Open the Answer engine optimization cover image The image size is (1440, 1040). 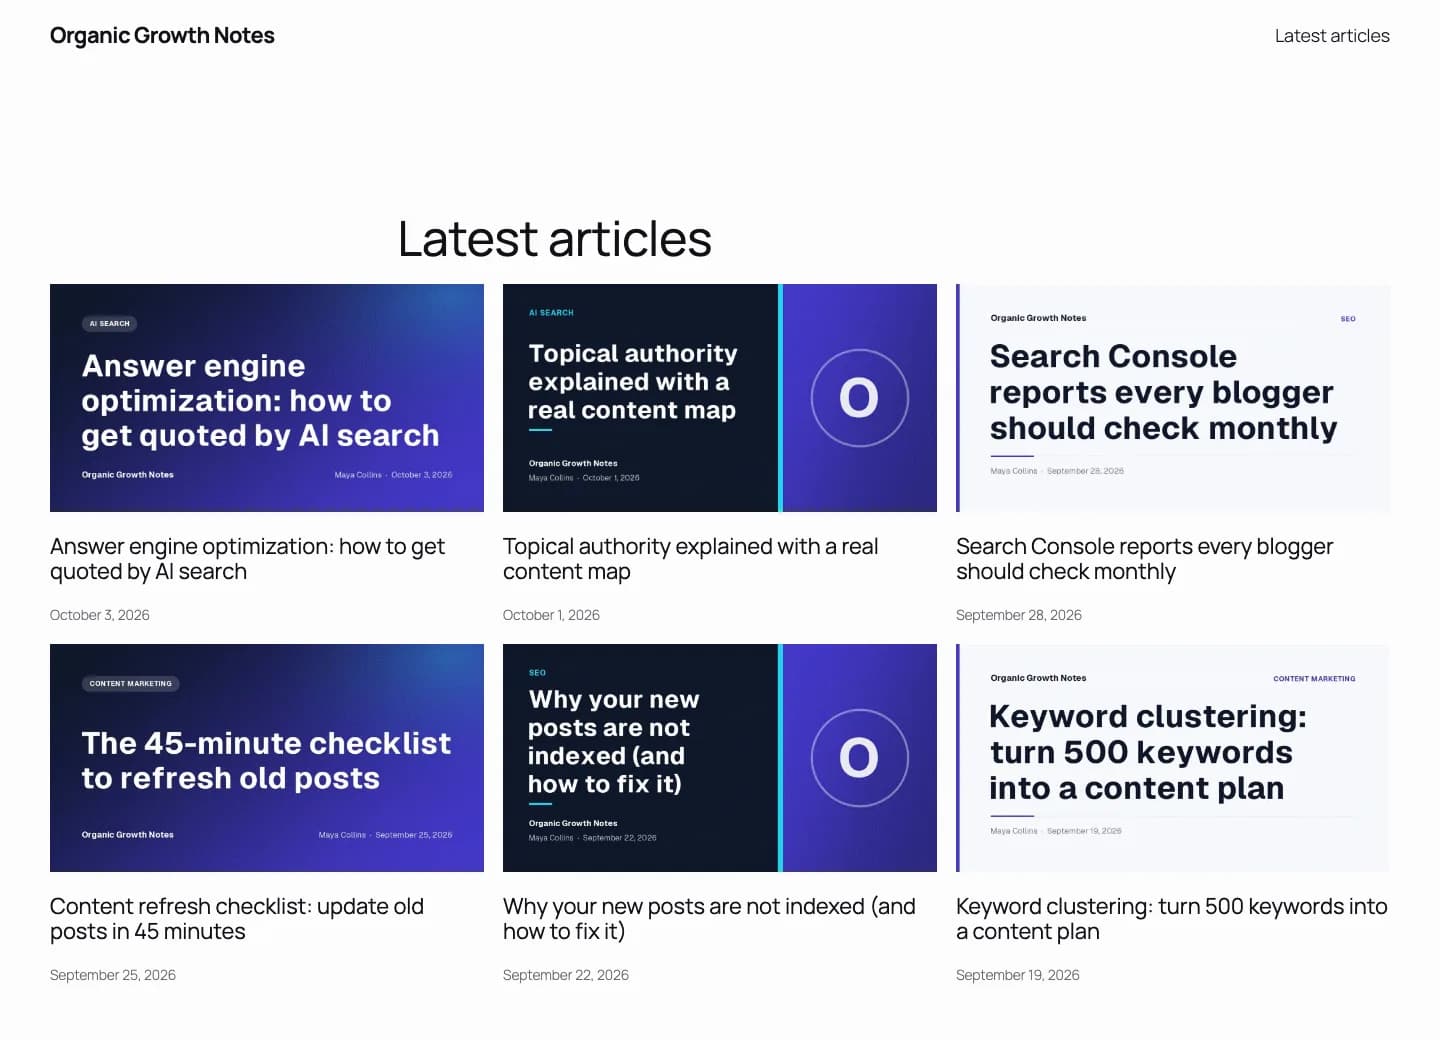(267, 398)
